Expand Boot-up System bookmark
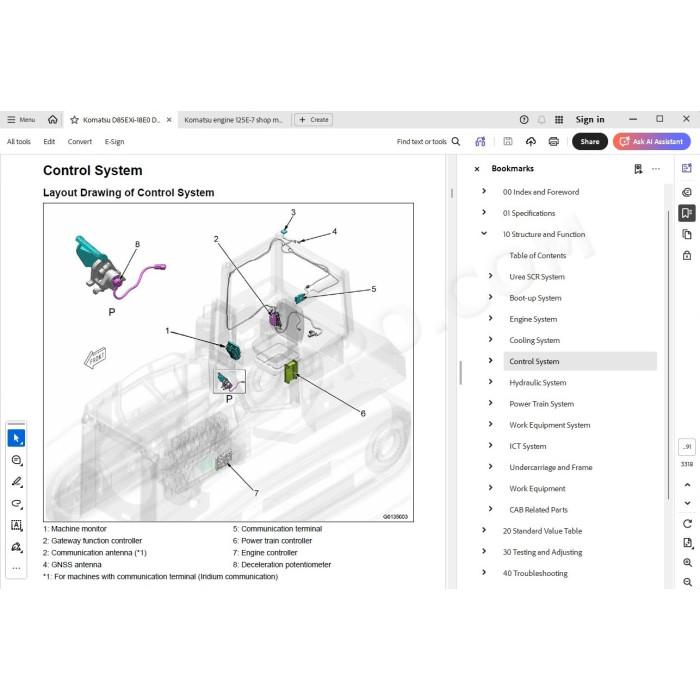The height and width of the screenshot is (700, 700). pos(491,297)
